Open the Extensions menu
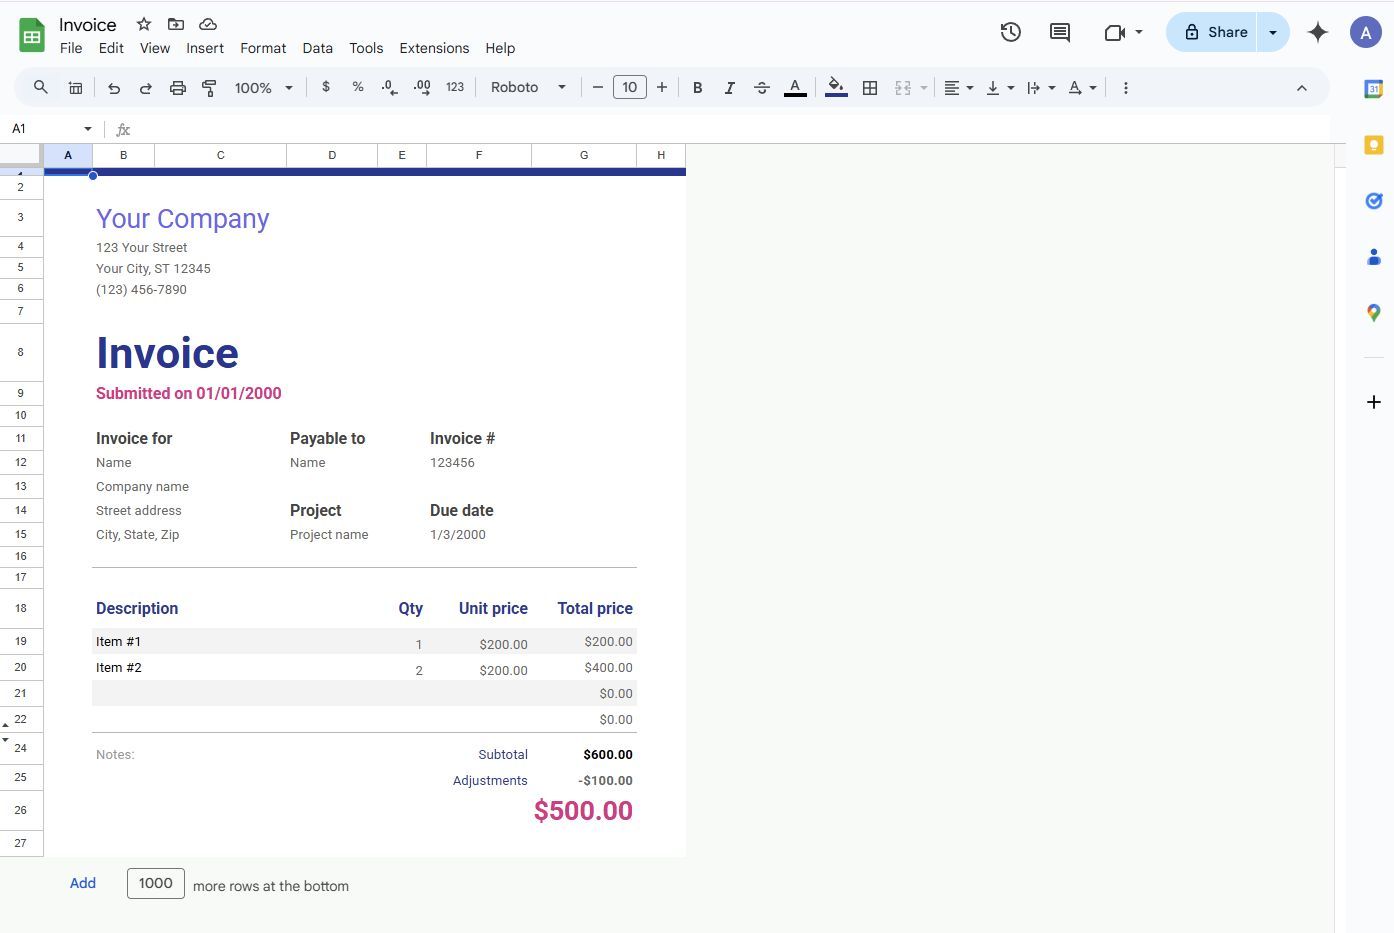The image size is (1394, 933). 434,47
